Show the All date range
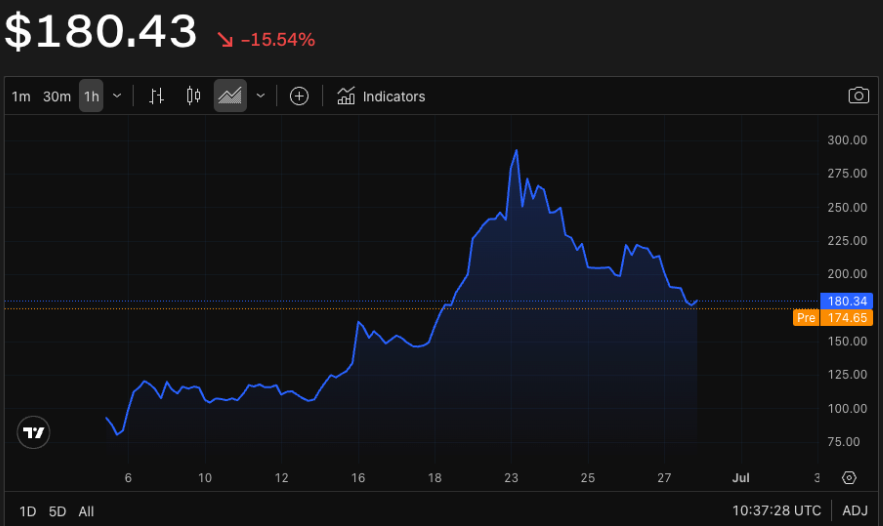 (x=86, y=511)
